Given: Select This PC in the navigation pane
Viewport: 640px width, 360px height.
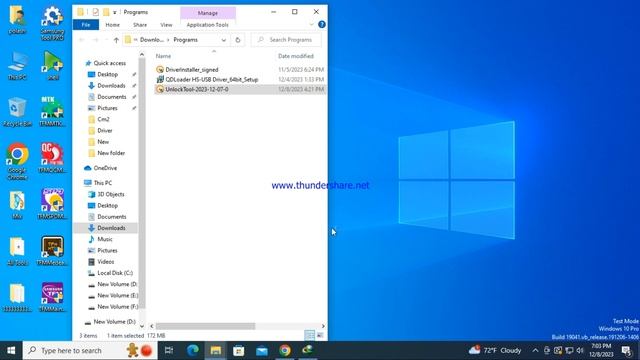Looking at the screenshot, I should [x=102, y=183].
